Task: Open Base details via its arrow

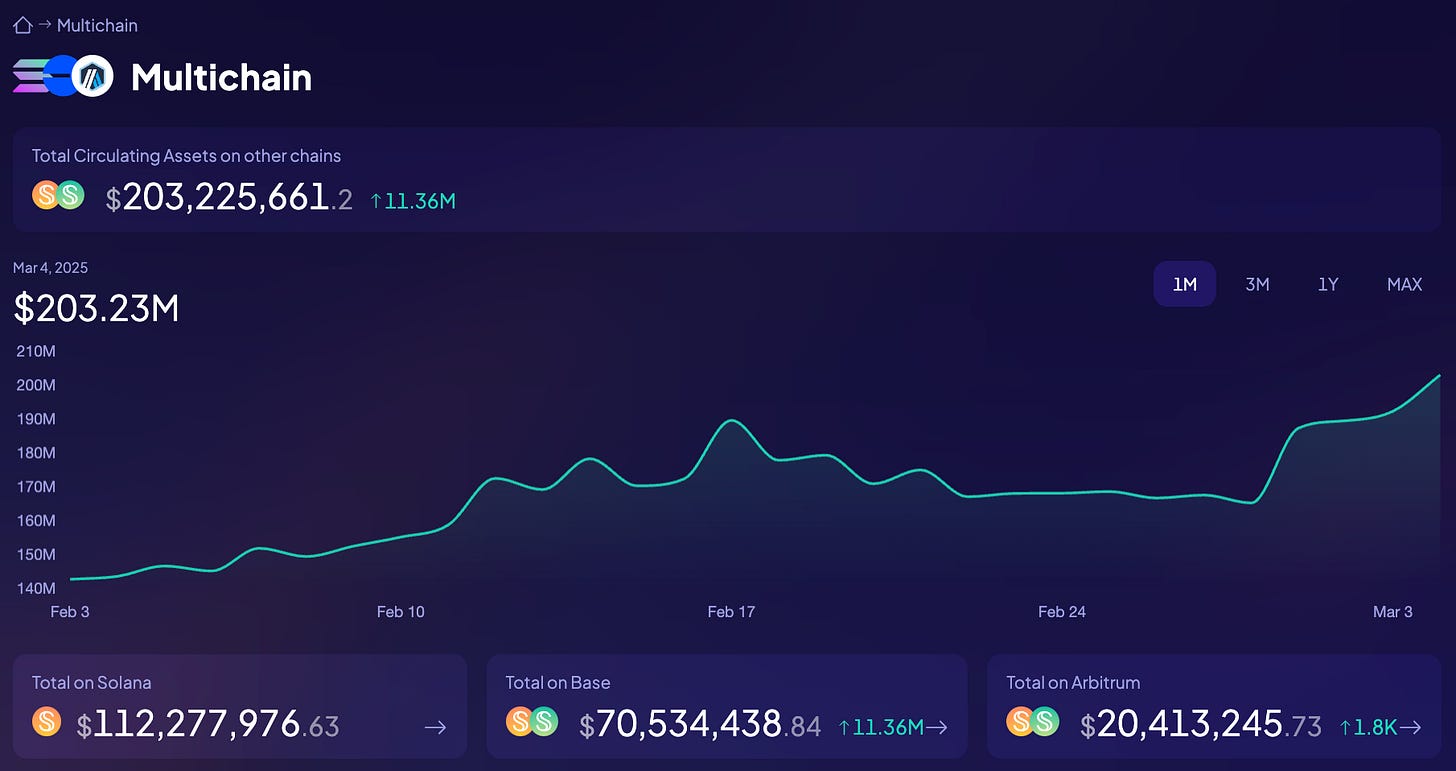Action: click(x=936, y=727)
